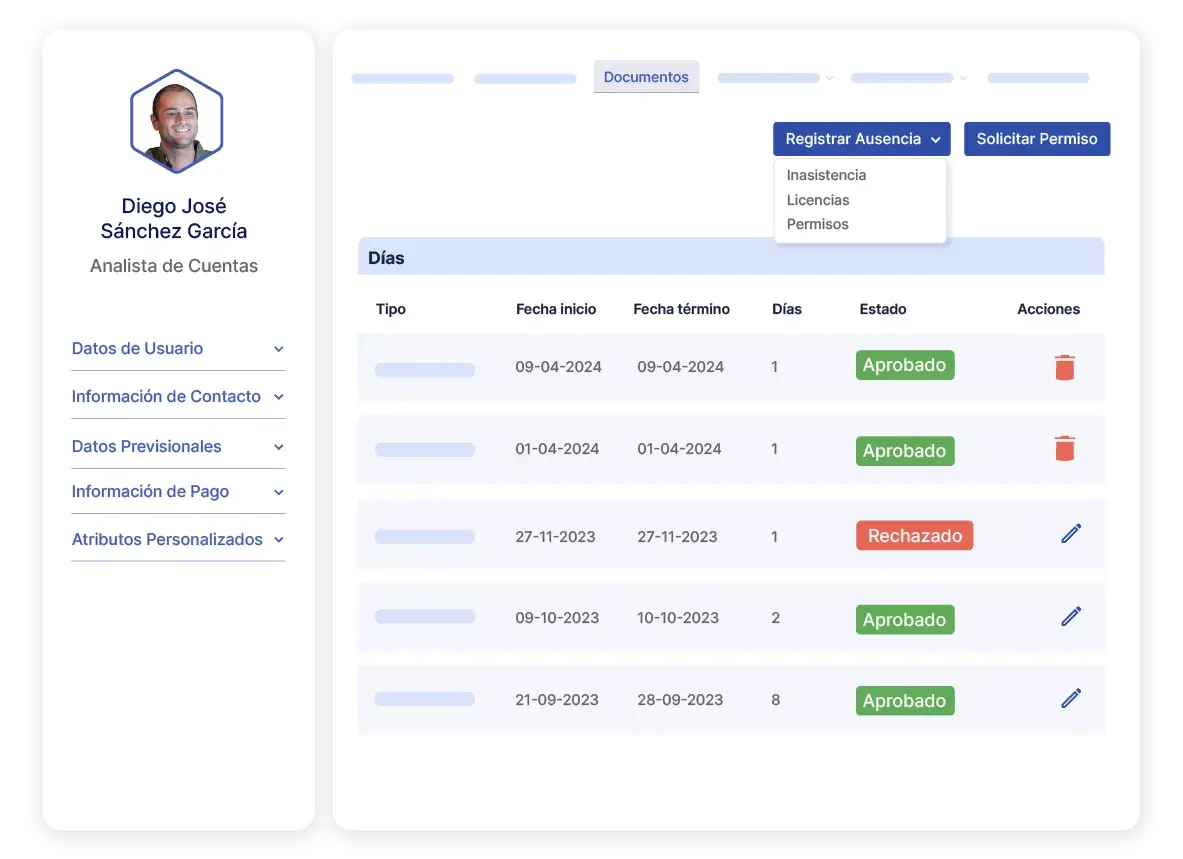Viewport: 1183px width, 859px height.
Task: Select Inasistencia from the open menu
Action: [825, 174]
